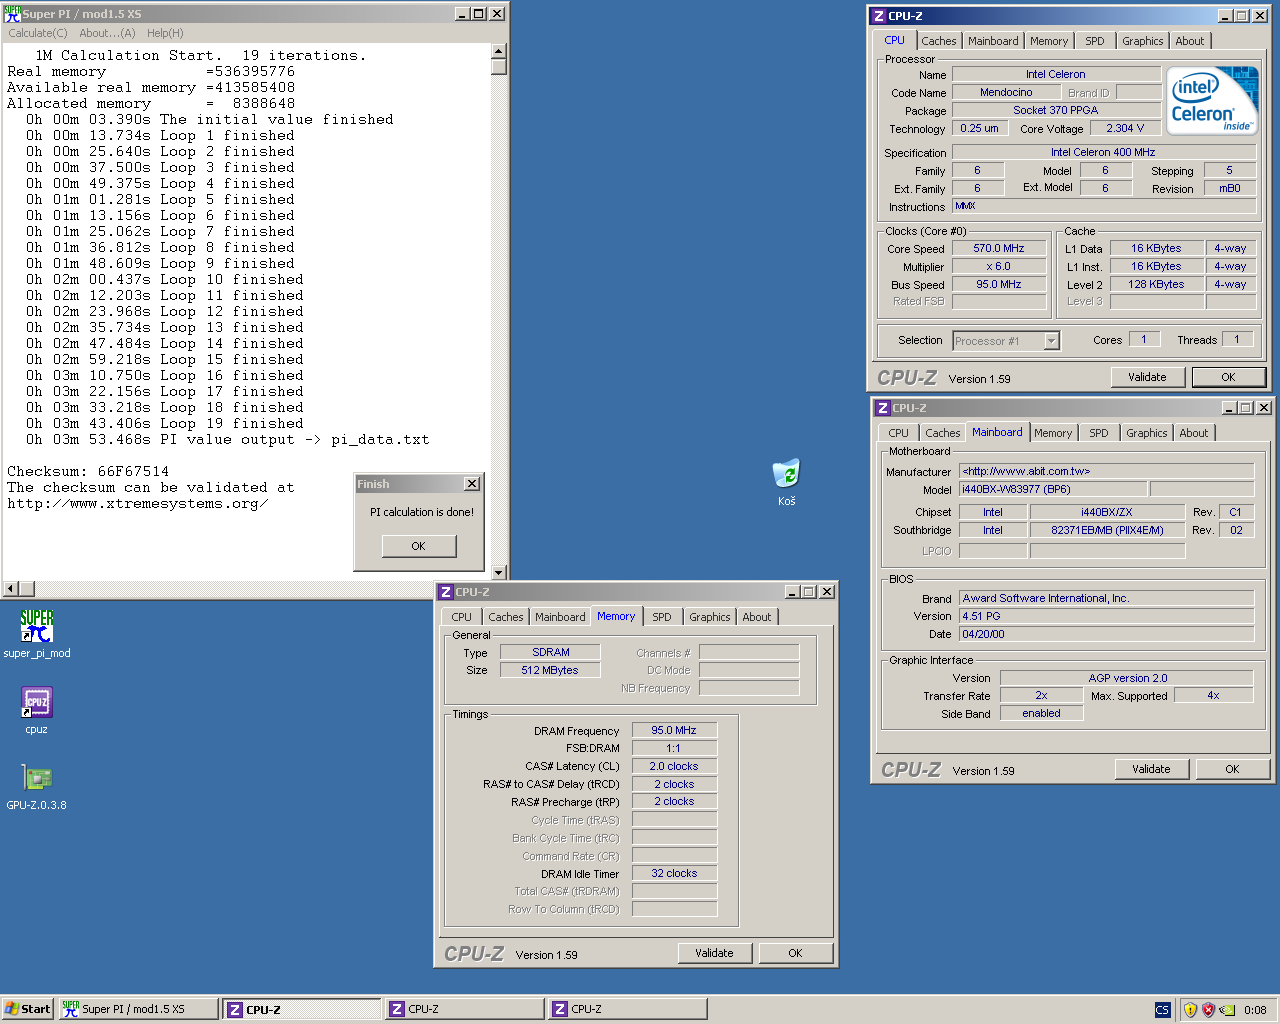Select SPD tab in Mainboard CPU-Z window
This screenshot has width=1280, height=1024.
point(1099,433)
